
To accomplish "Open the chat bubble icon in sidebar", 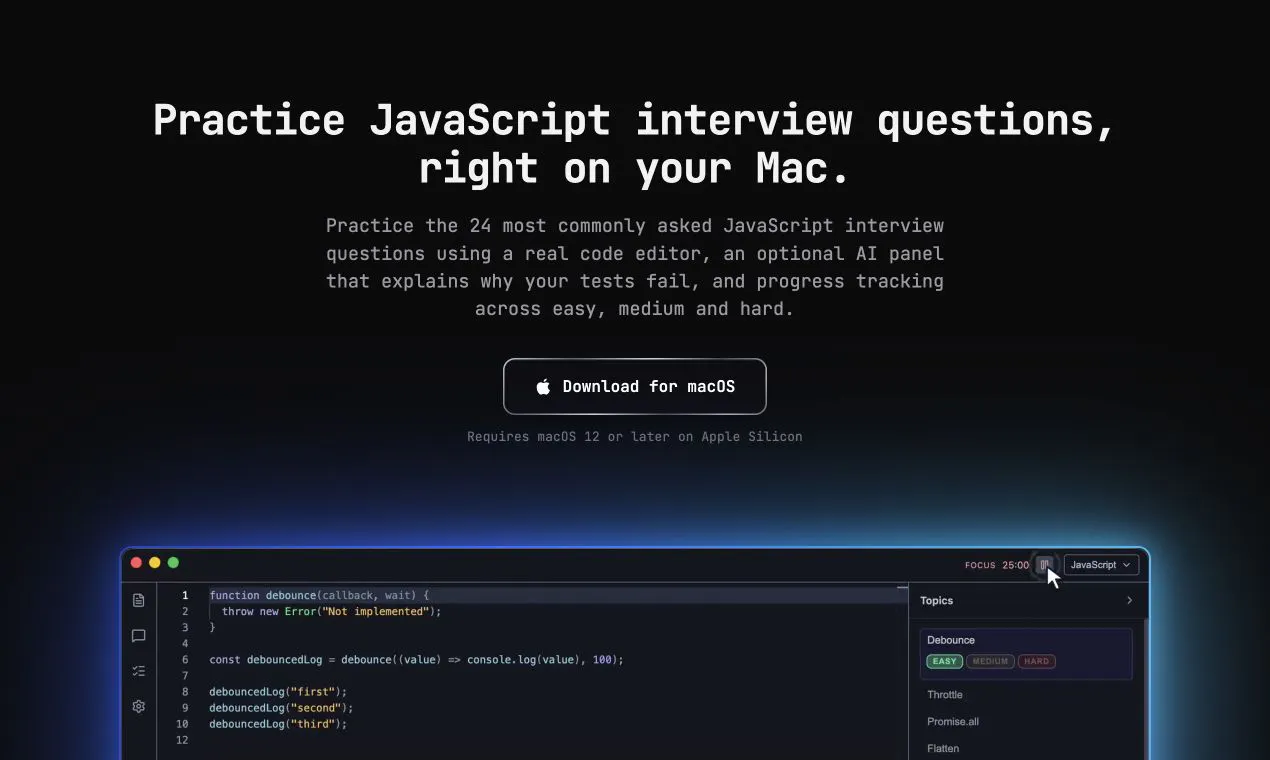I will [x=139, y=636].
